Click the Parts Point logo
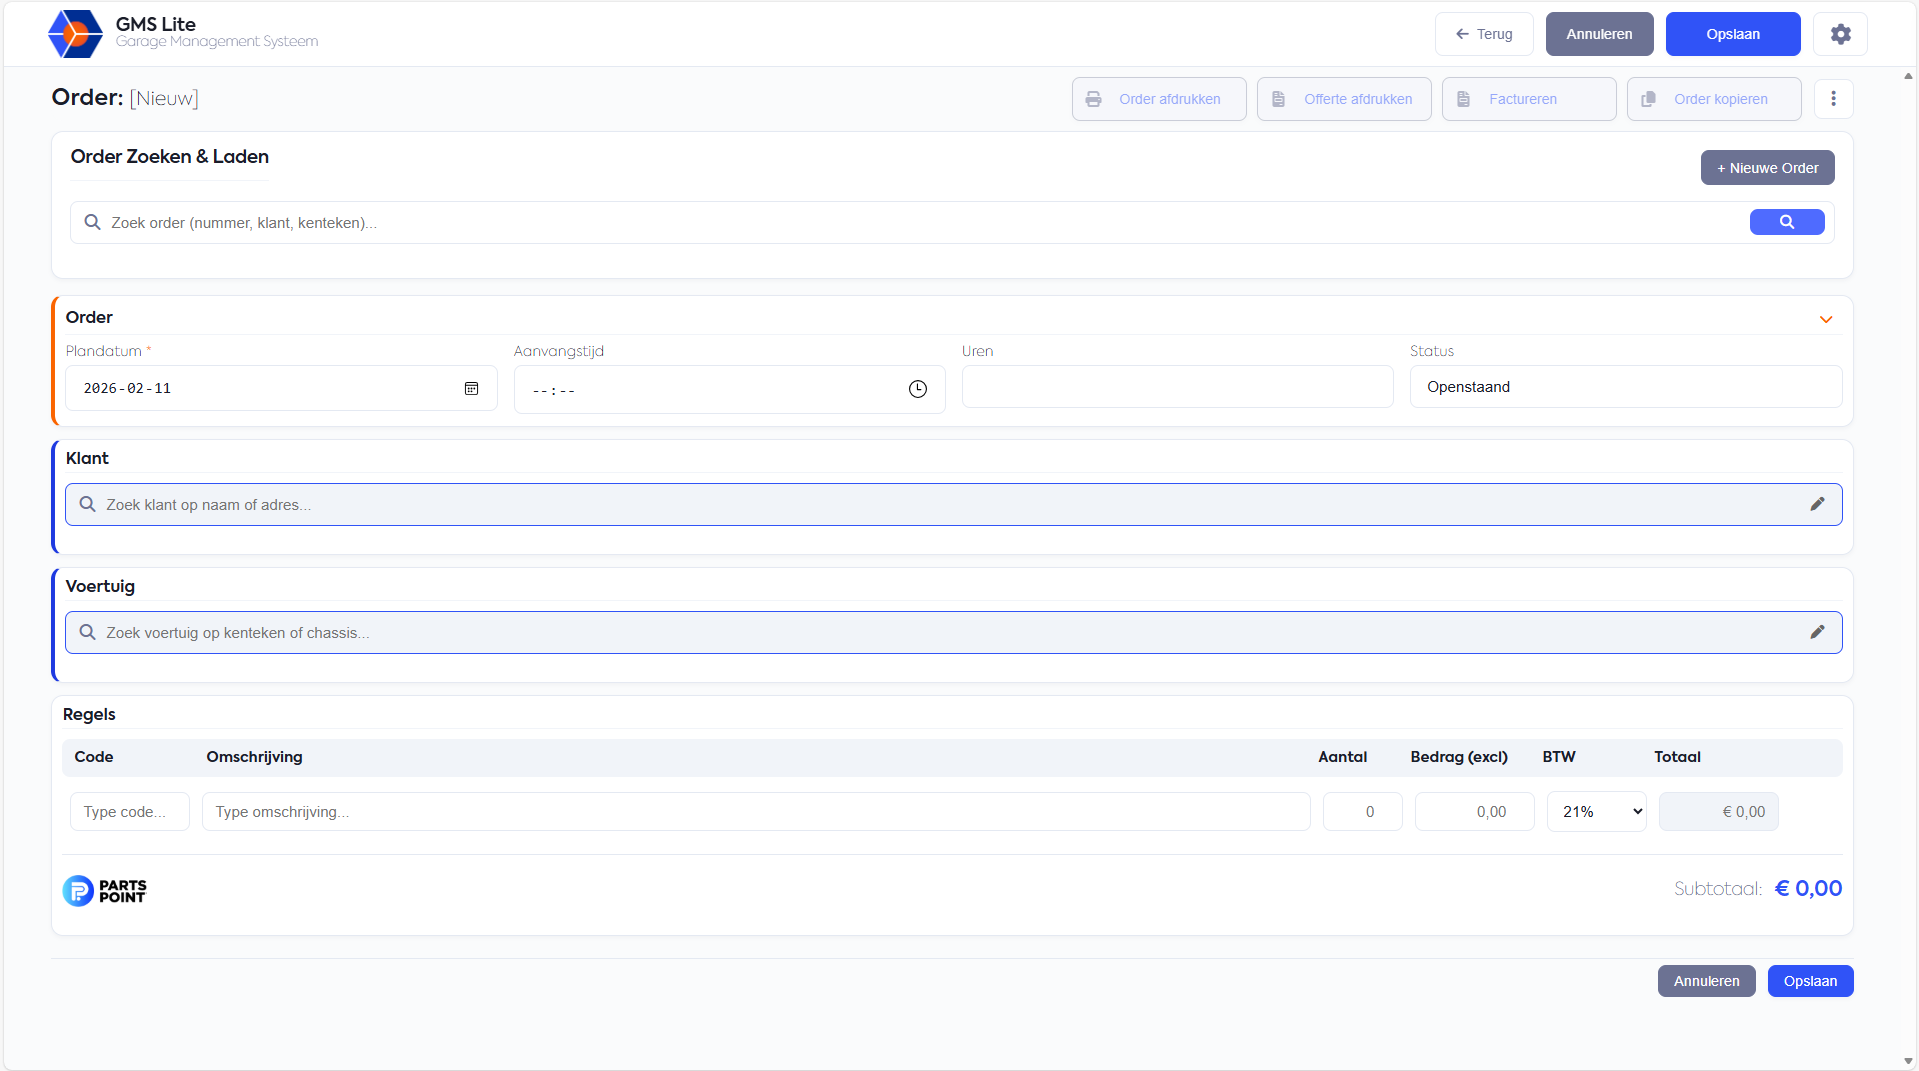The width and height of the screenshot is (1919, 1071). coord(105,890)
